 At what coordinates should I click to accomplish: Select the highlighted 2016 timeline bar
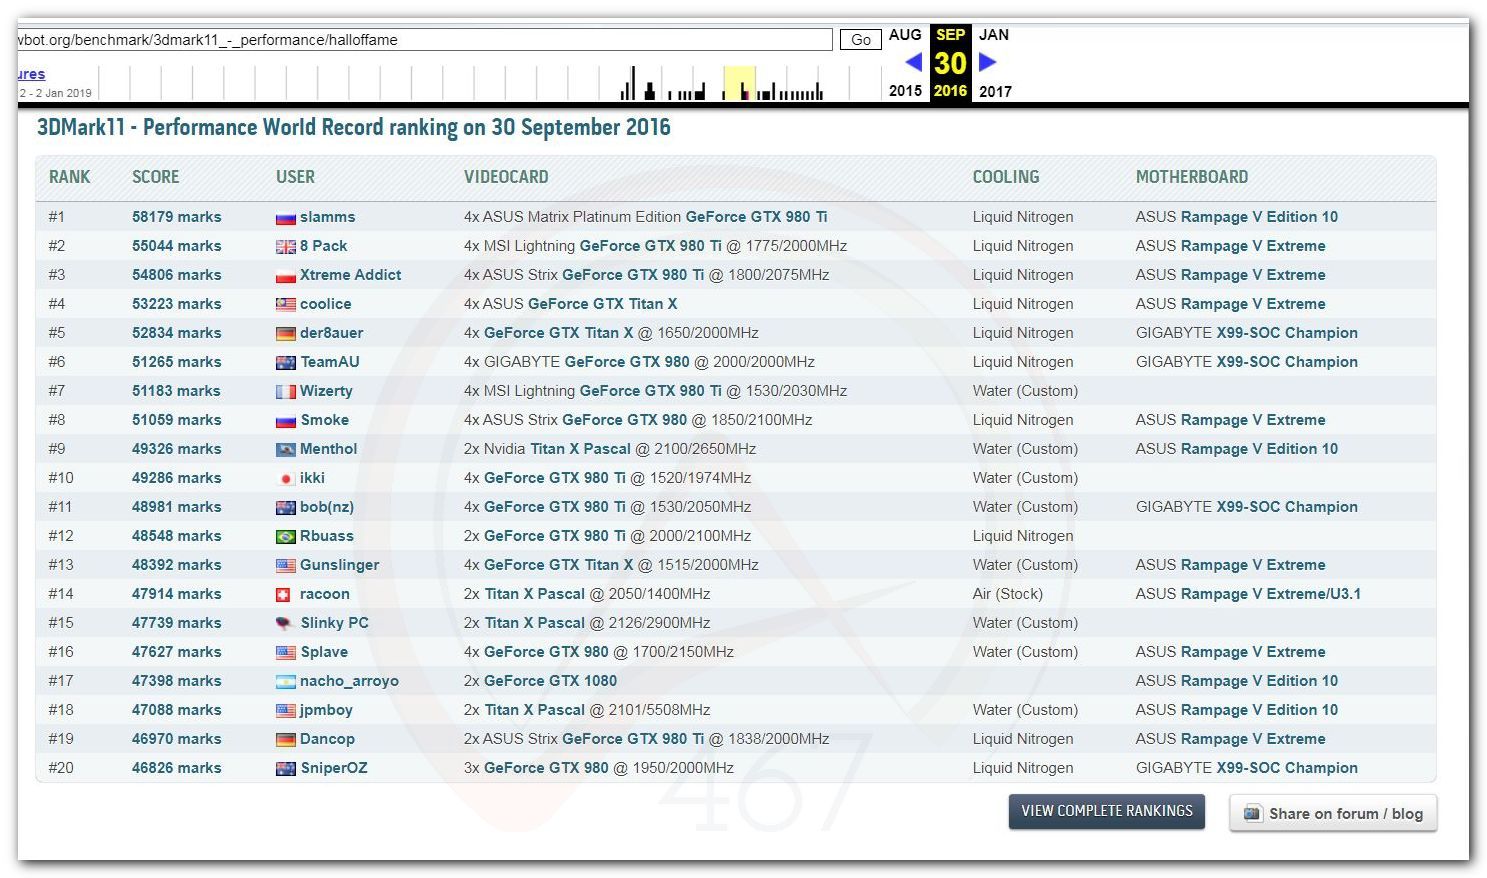tap(739, 84)
